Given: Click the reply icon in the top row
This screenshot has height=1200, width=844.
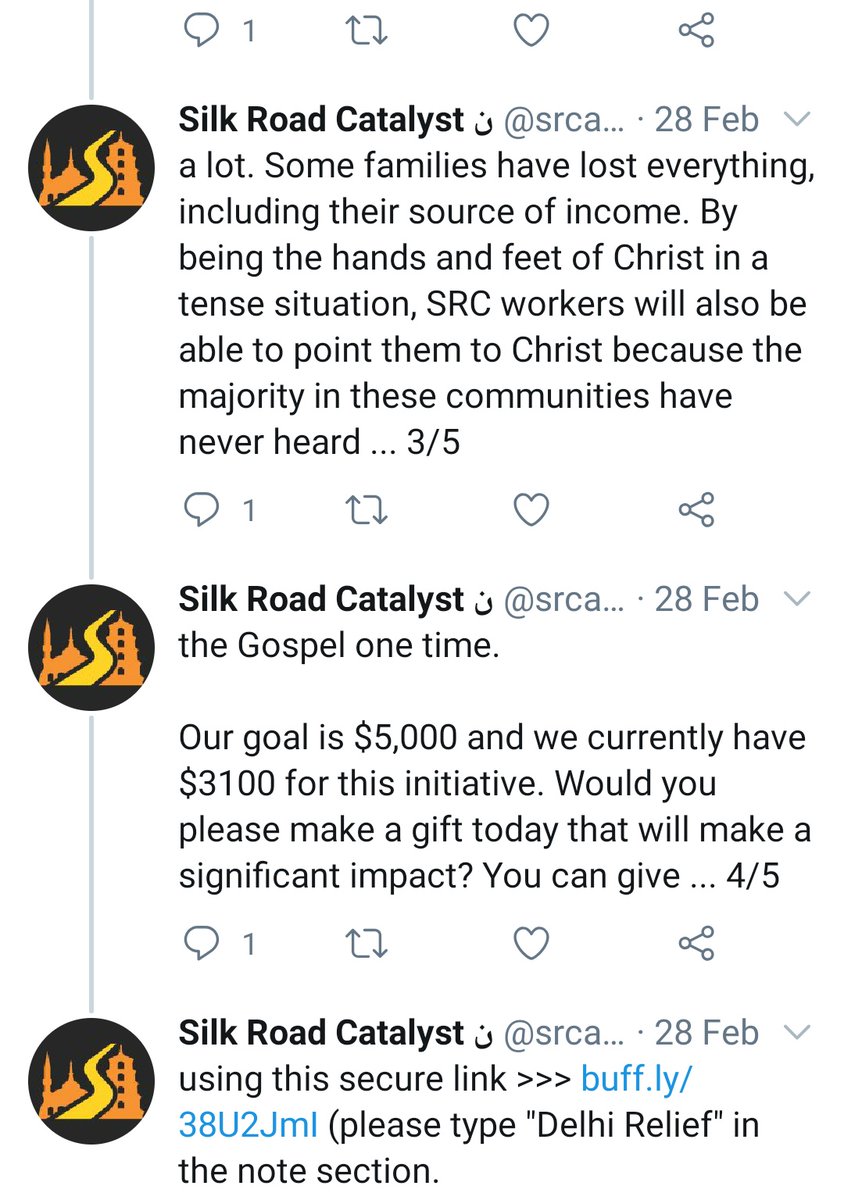Looking at the screenshot, I should point(204,31).
